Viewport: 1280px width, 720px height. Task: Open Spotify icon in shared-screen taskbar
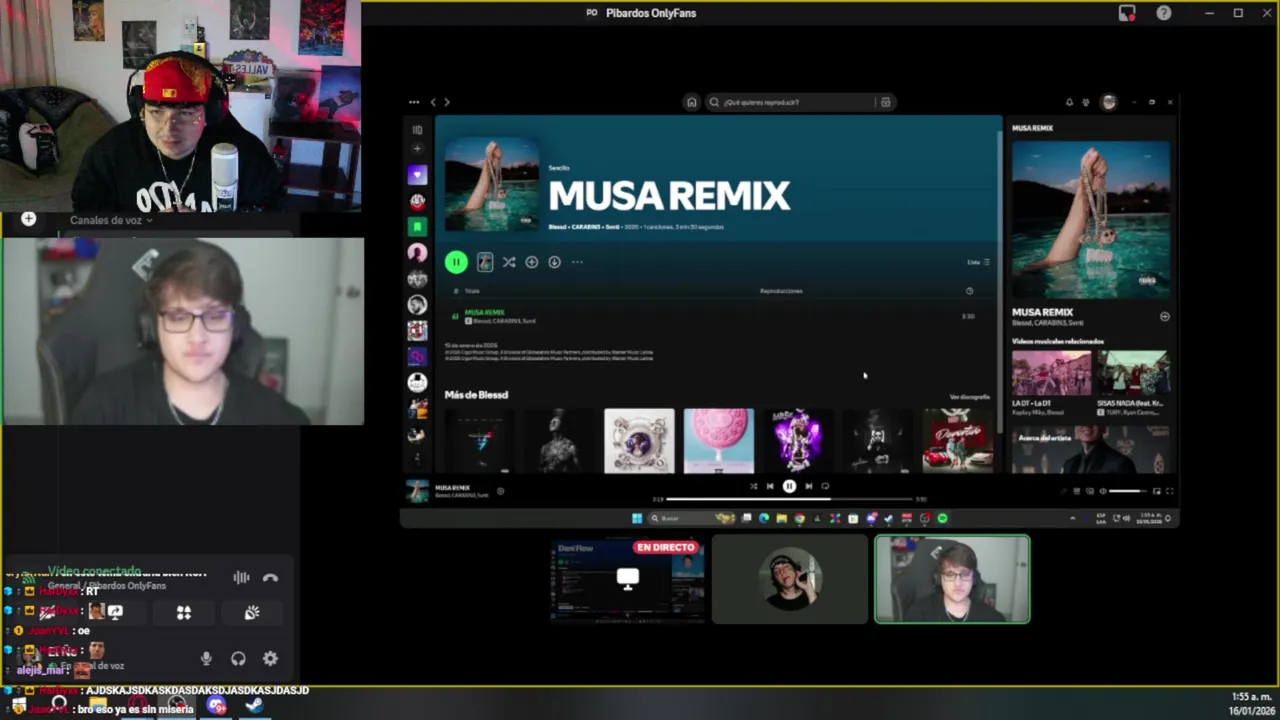942,518
